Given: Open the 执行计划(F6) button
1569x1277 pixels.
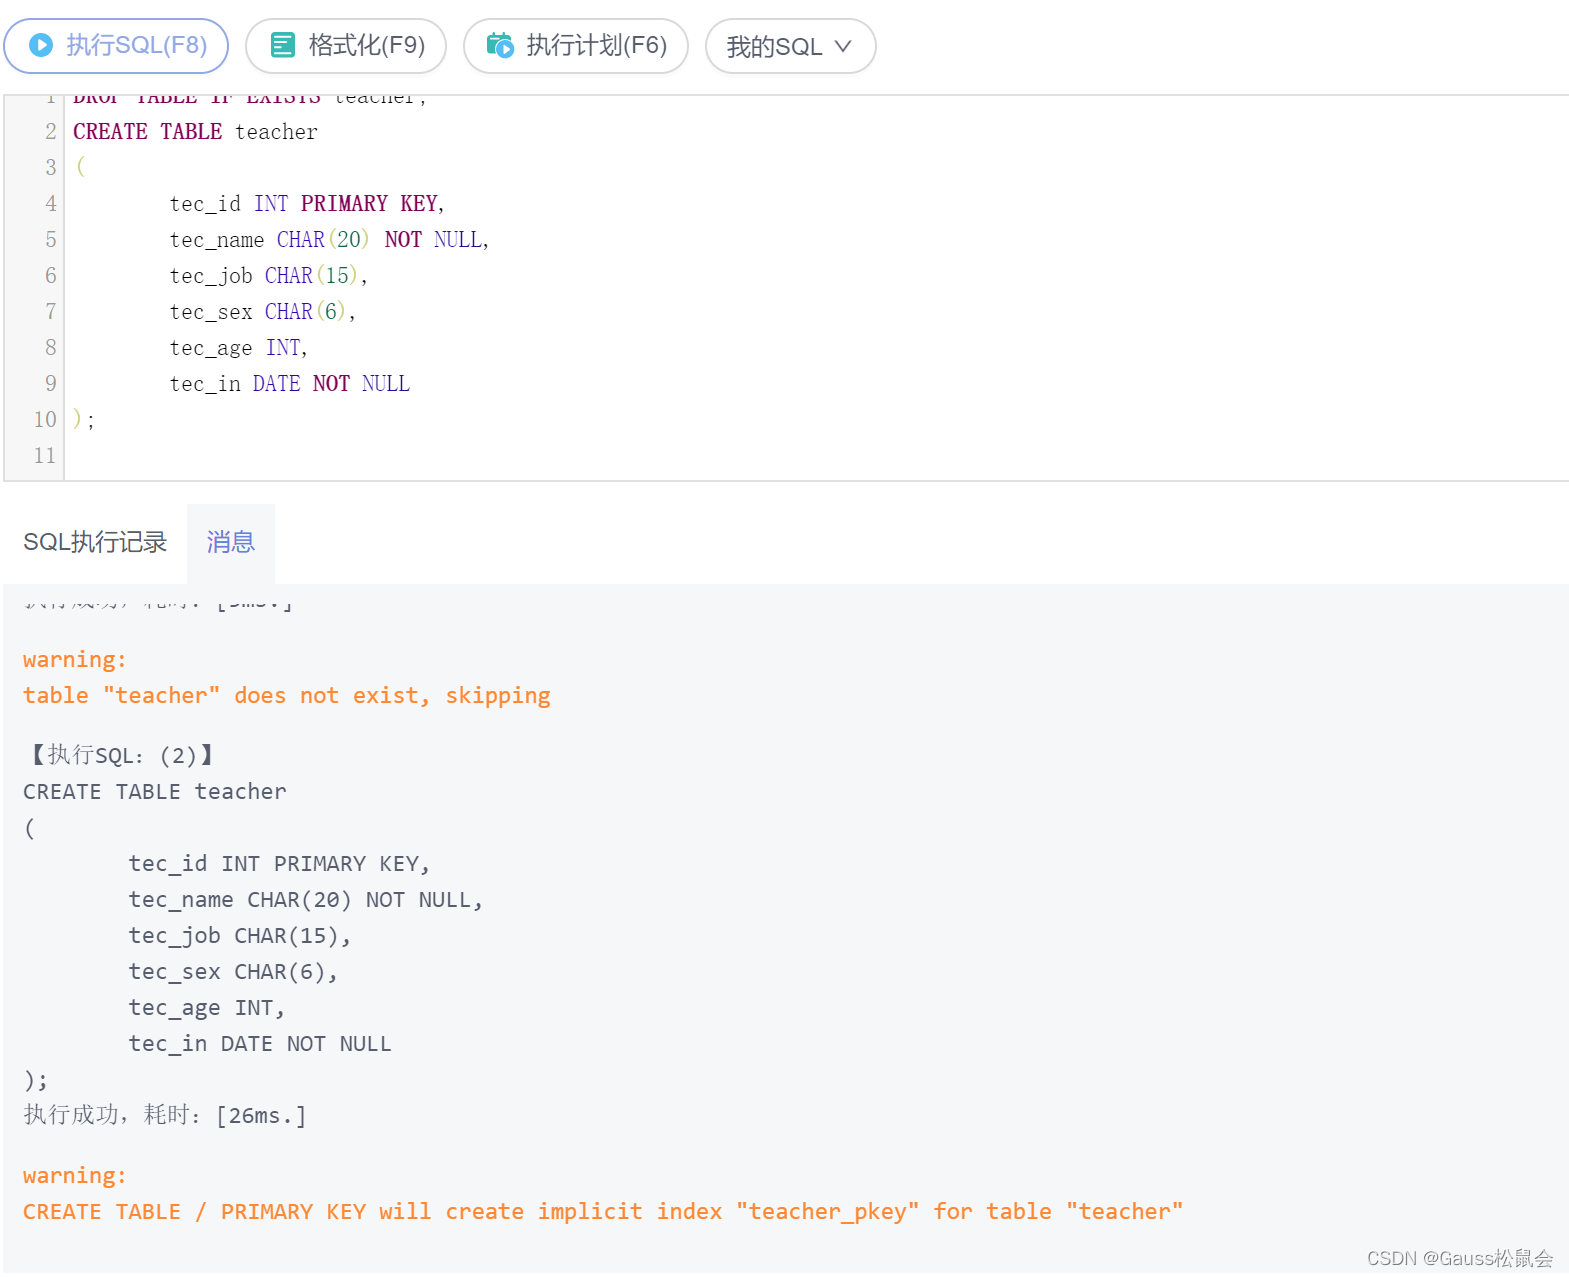Looking at the screenshot, I should [576, 46].
